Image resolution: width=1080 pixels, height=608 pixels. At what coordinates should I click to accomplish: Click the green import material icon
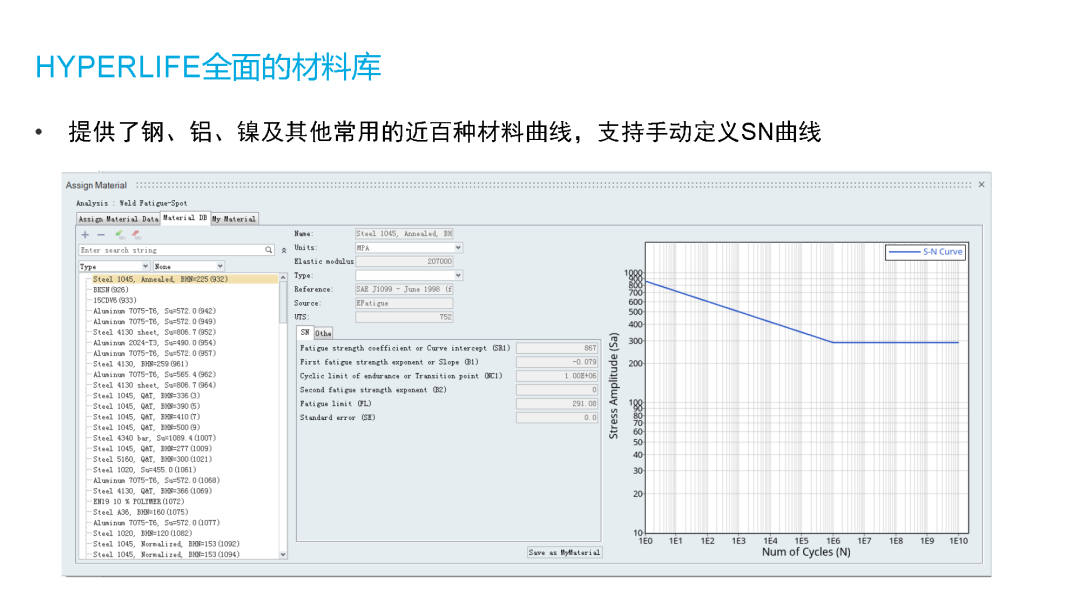pyautogui.click(x=120, y=235)
